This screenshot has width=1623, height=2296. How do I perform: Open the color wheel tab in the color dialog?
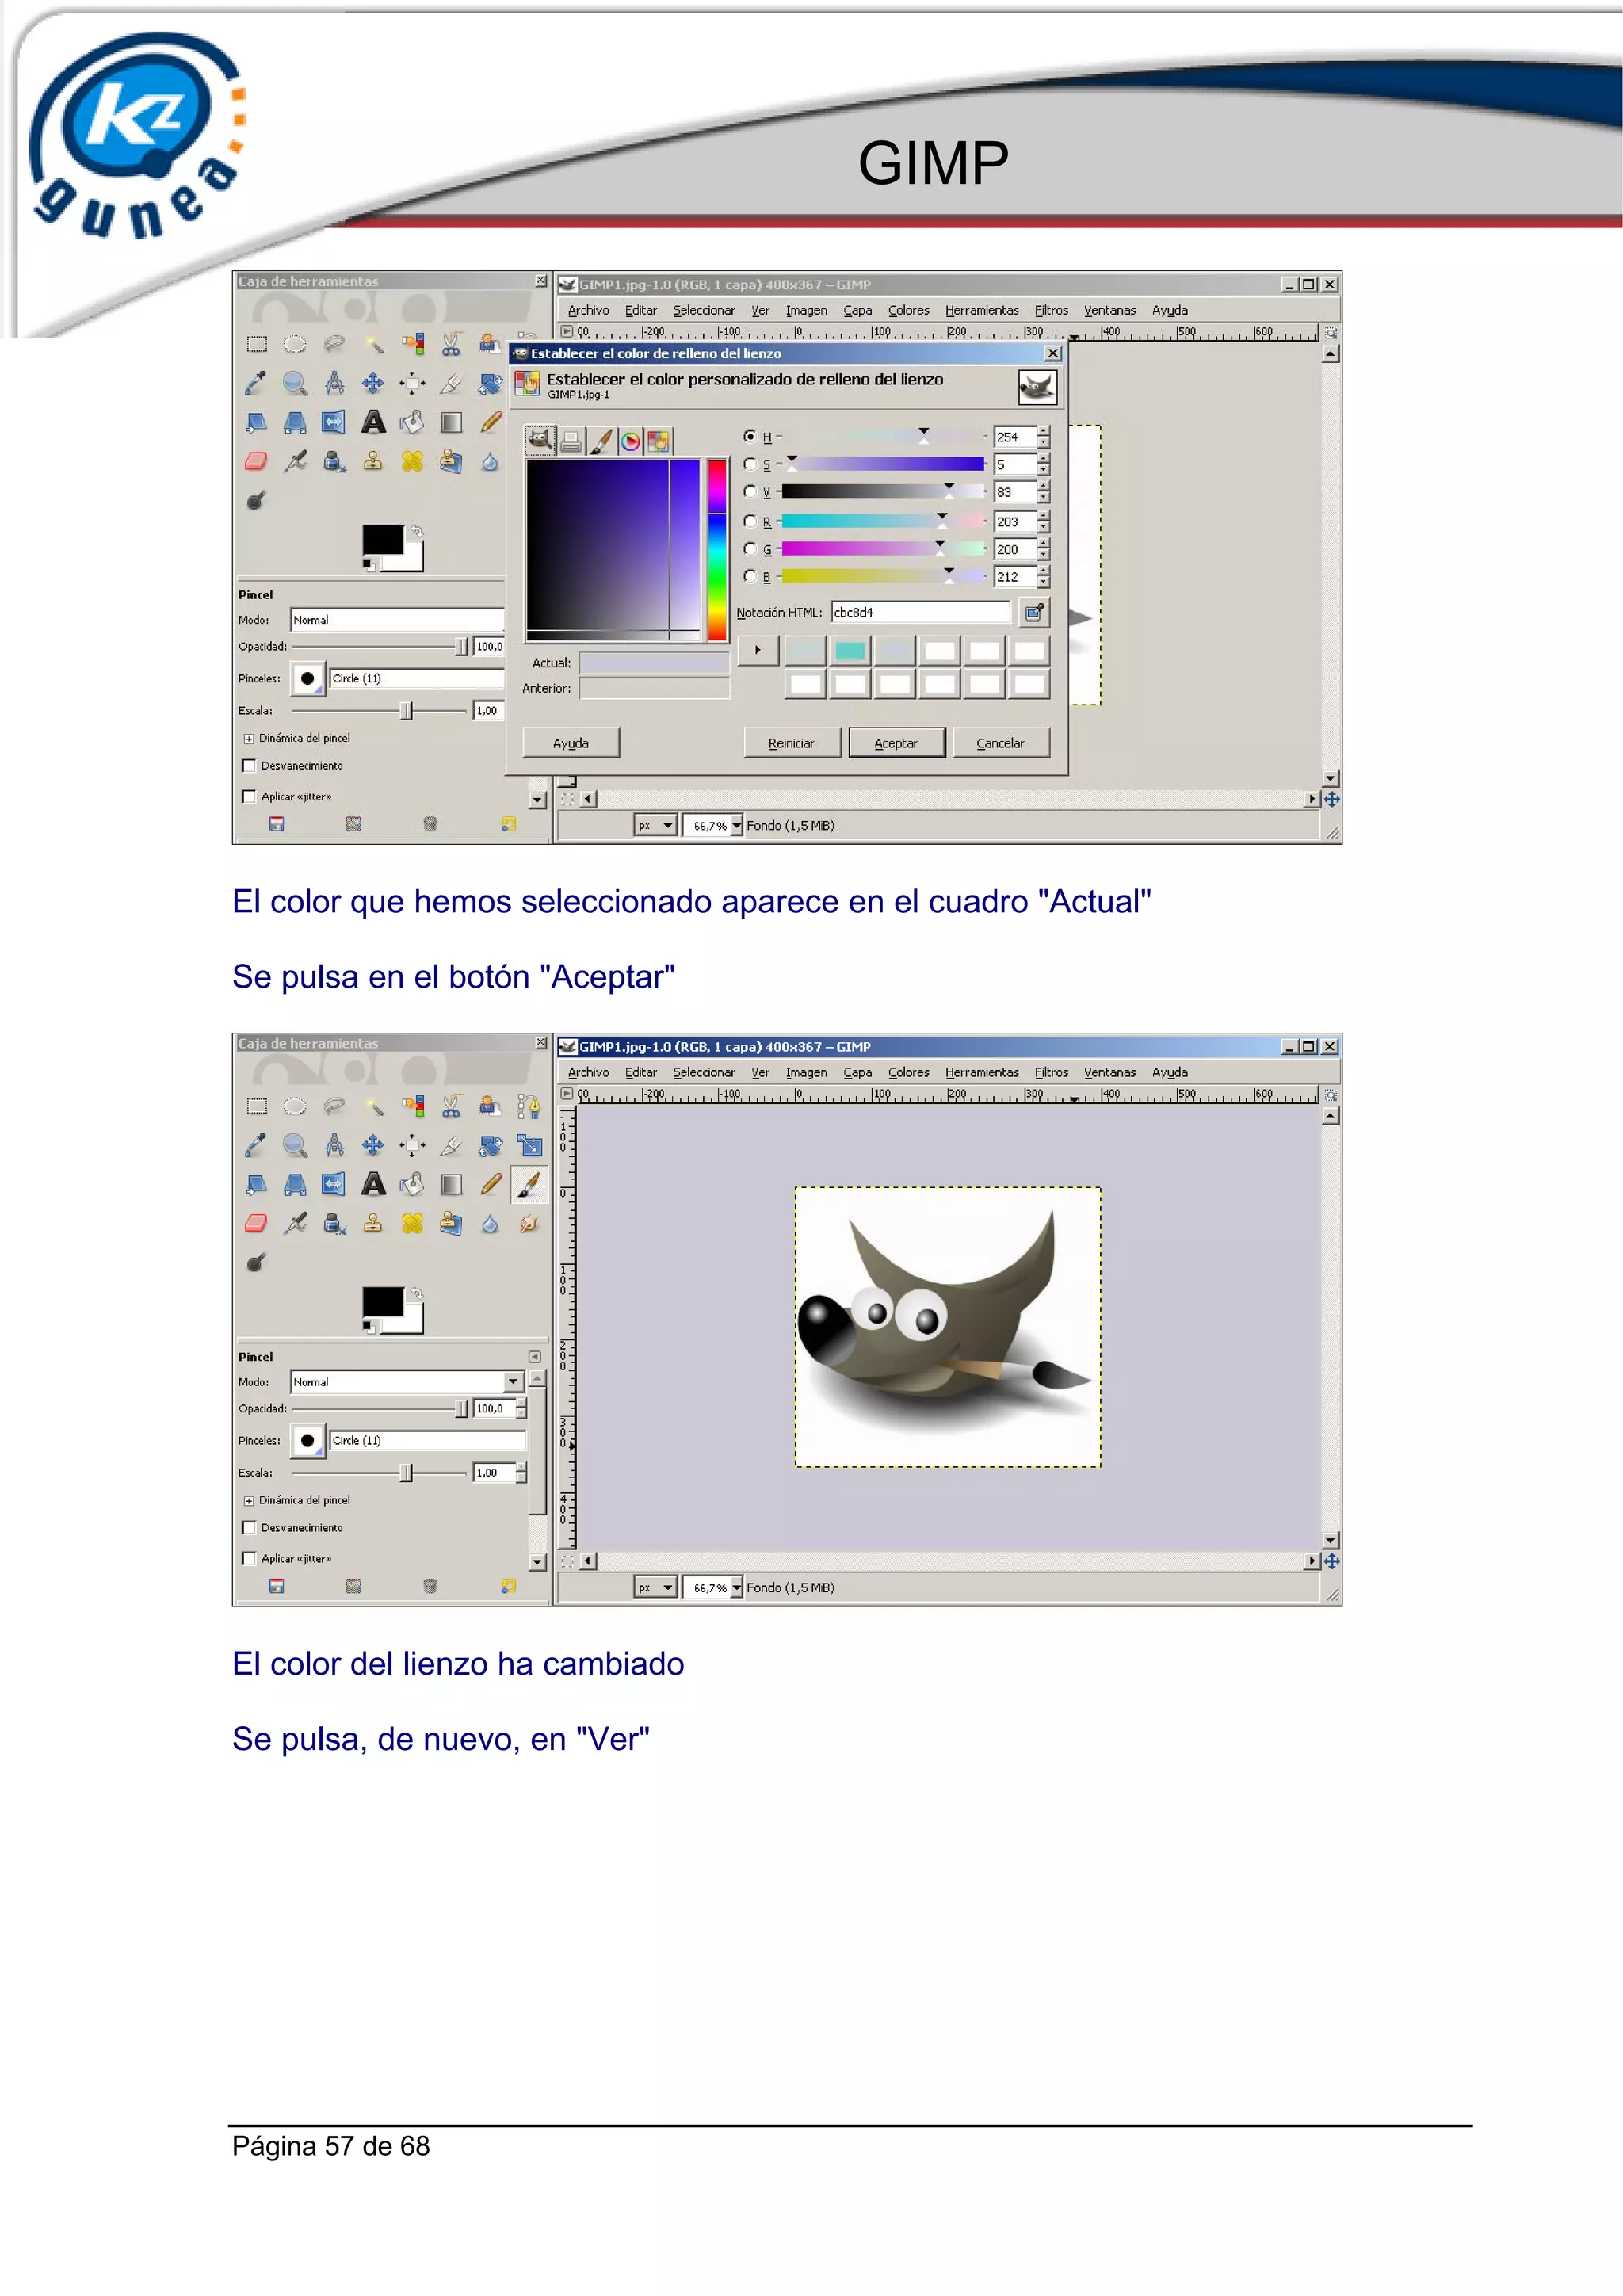pyautogui.click(x=630, y=441)
